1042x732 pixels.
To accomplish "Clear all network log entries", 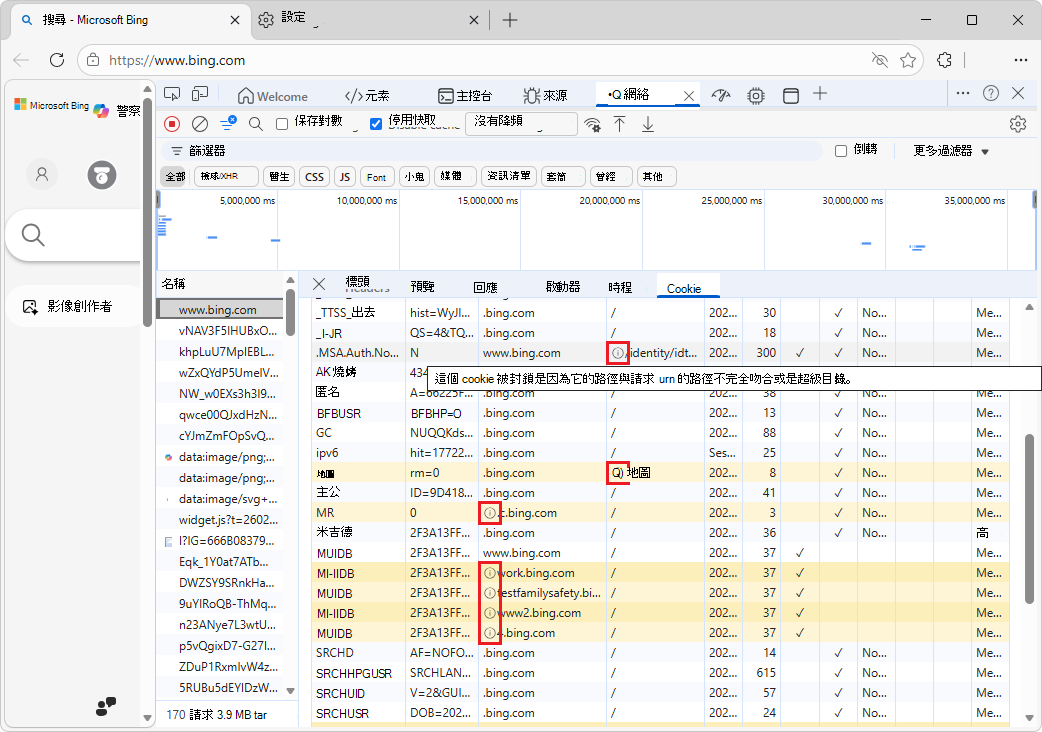I will [x=198, y=123].
